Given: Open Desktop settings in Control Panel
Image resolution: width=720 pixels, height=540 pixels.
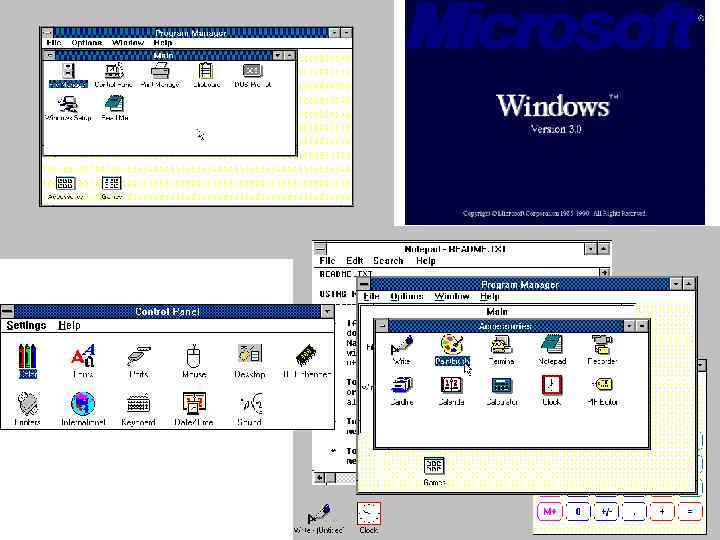Looking at the screenshot, I should [249, 361].
